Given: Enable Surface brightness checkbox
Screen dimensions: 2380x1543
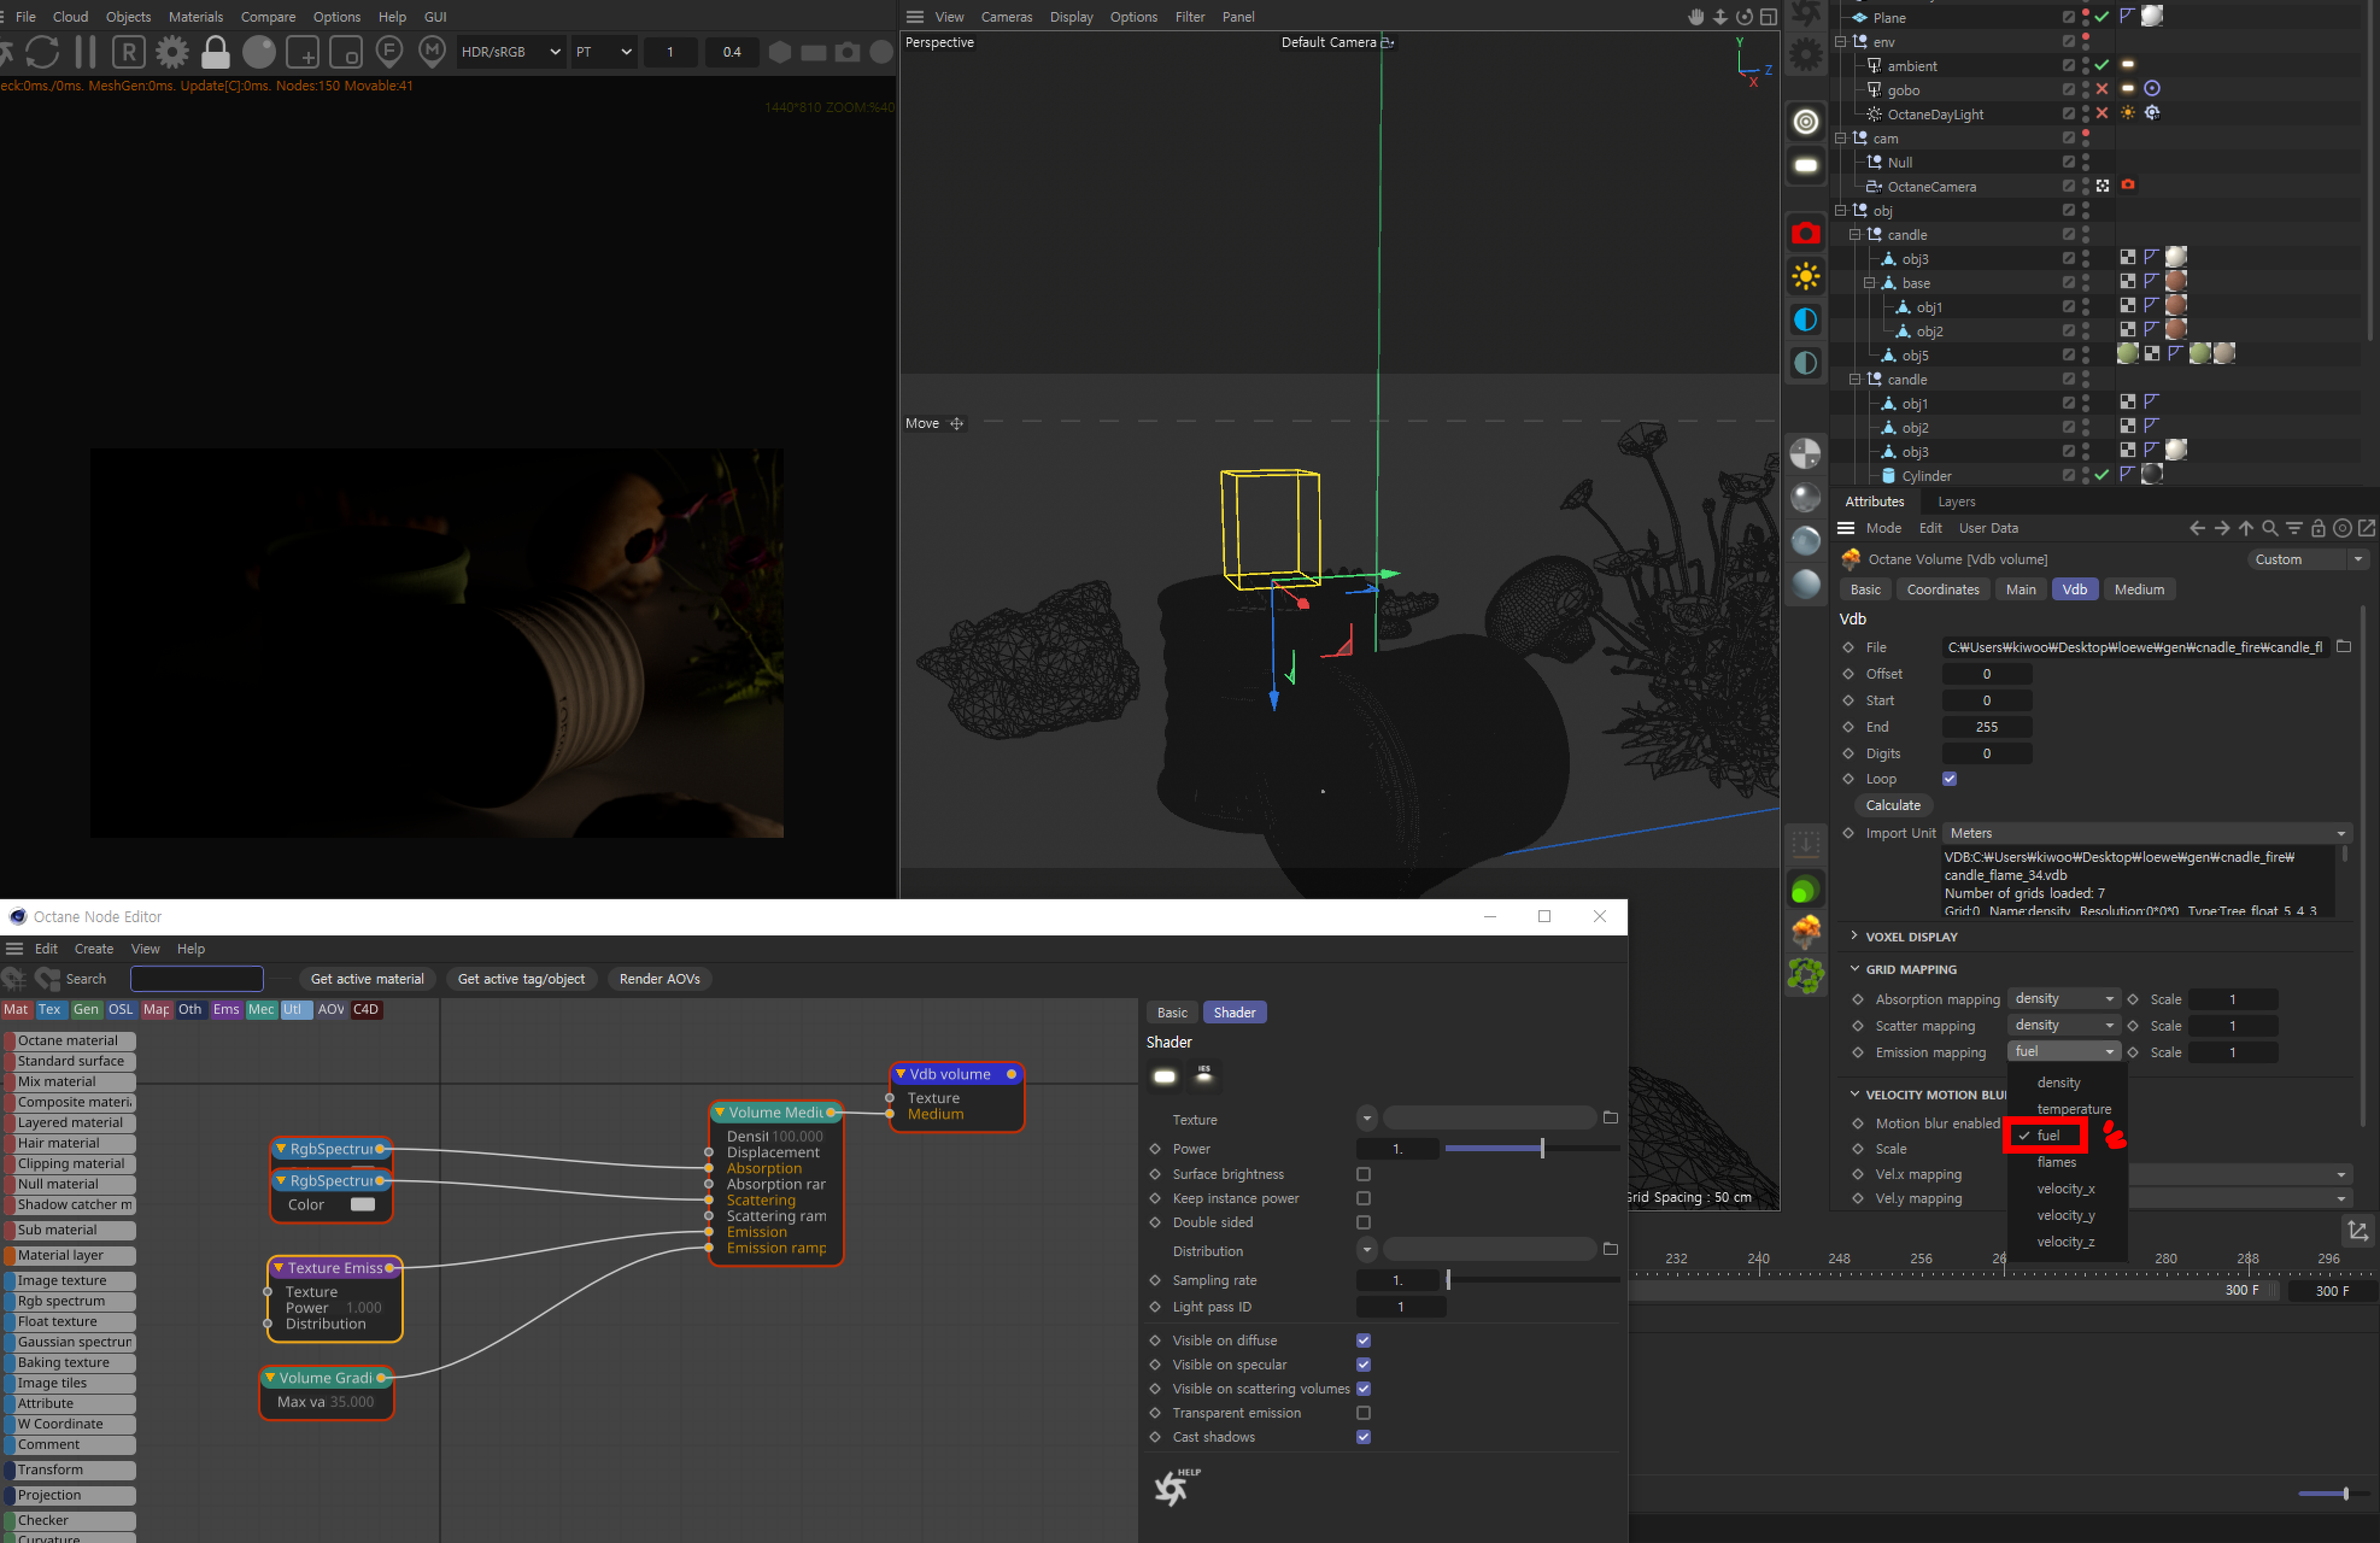Looking at the screenshot, I should point(1363,1174).
